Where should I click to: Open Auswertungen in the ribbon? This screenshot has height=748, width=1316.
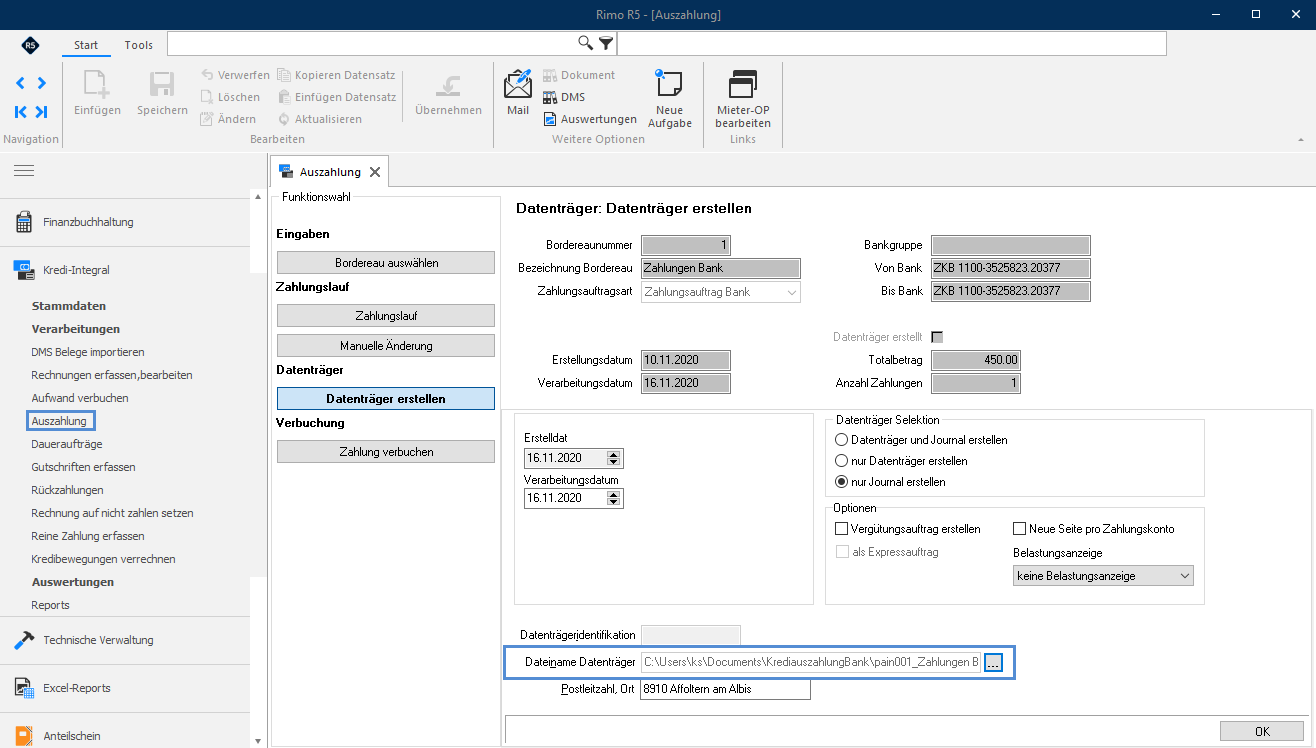pyautogui.click(x=590, y=119)
